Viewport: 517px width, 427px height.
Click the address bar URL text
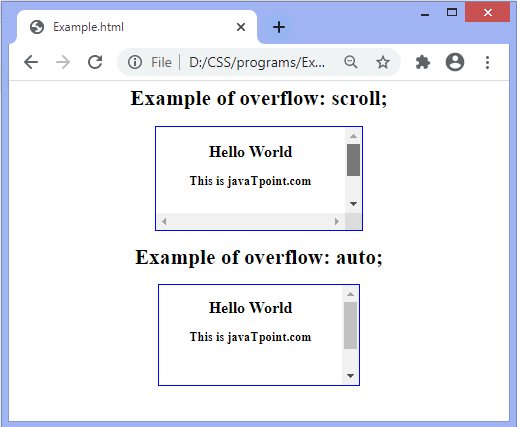click(x=257, y=62)
